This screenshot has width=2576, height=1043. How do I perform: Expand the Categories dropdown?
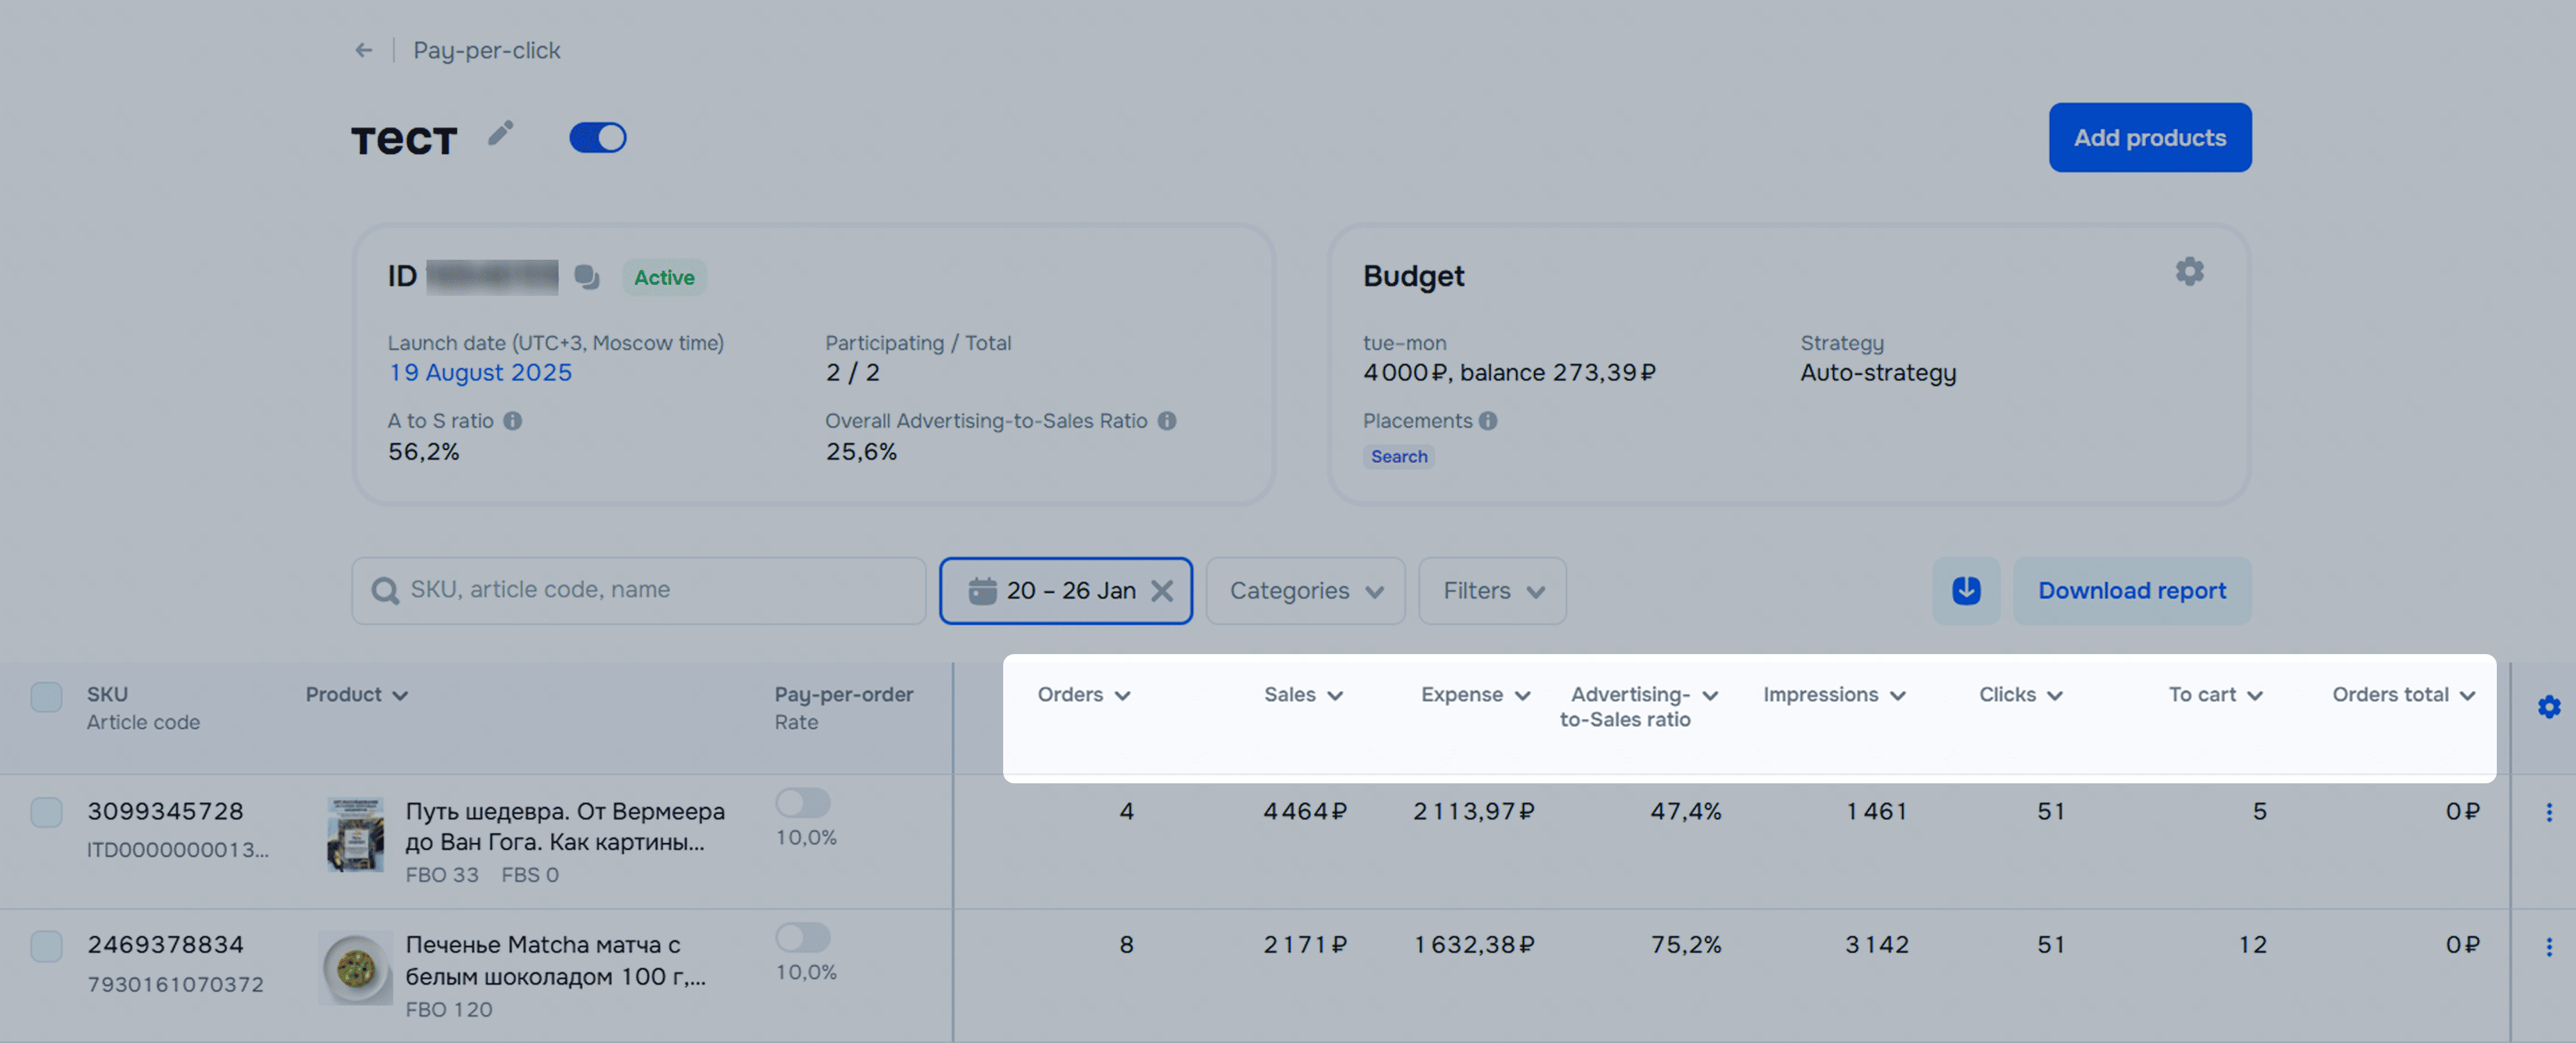[x=1305, y=591]
